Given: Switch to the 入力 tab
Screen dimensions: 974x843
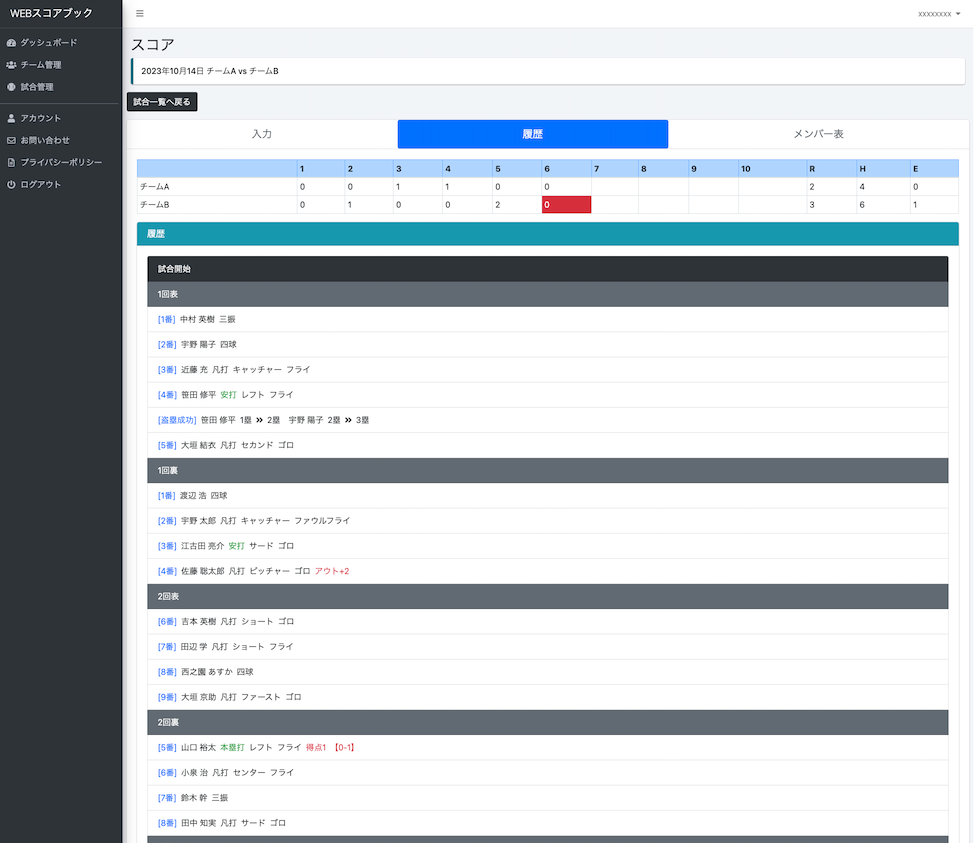Looking at the screenshot, I should 262,134.
